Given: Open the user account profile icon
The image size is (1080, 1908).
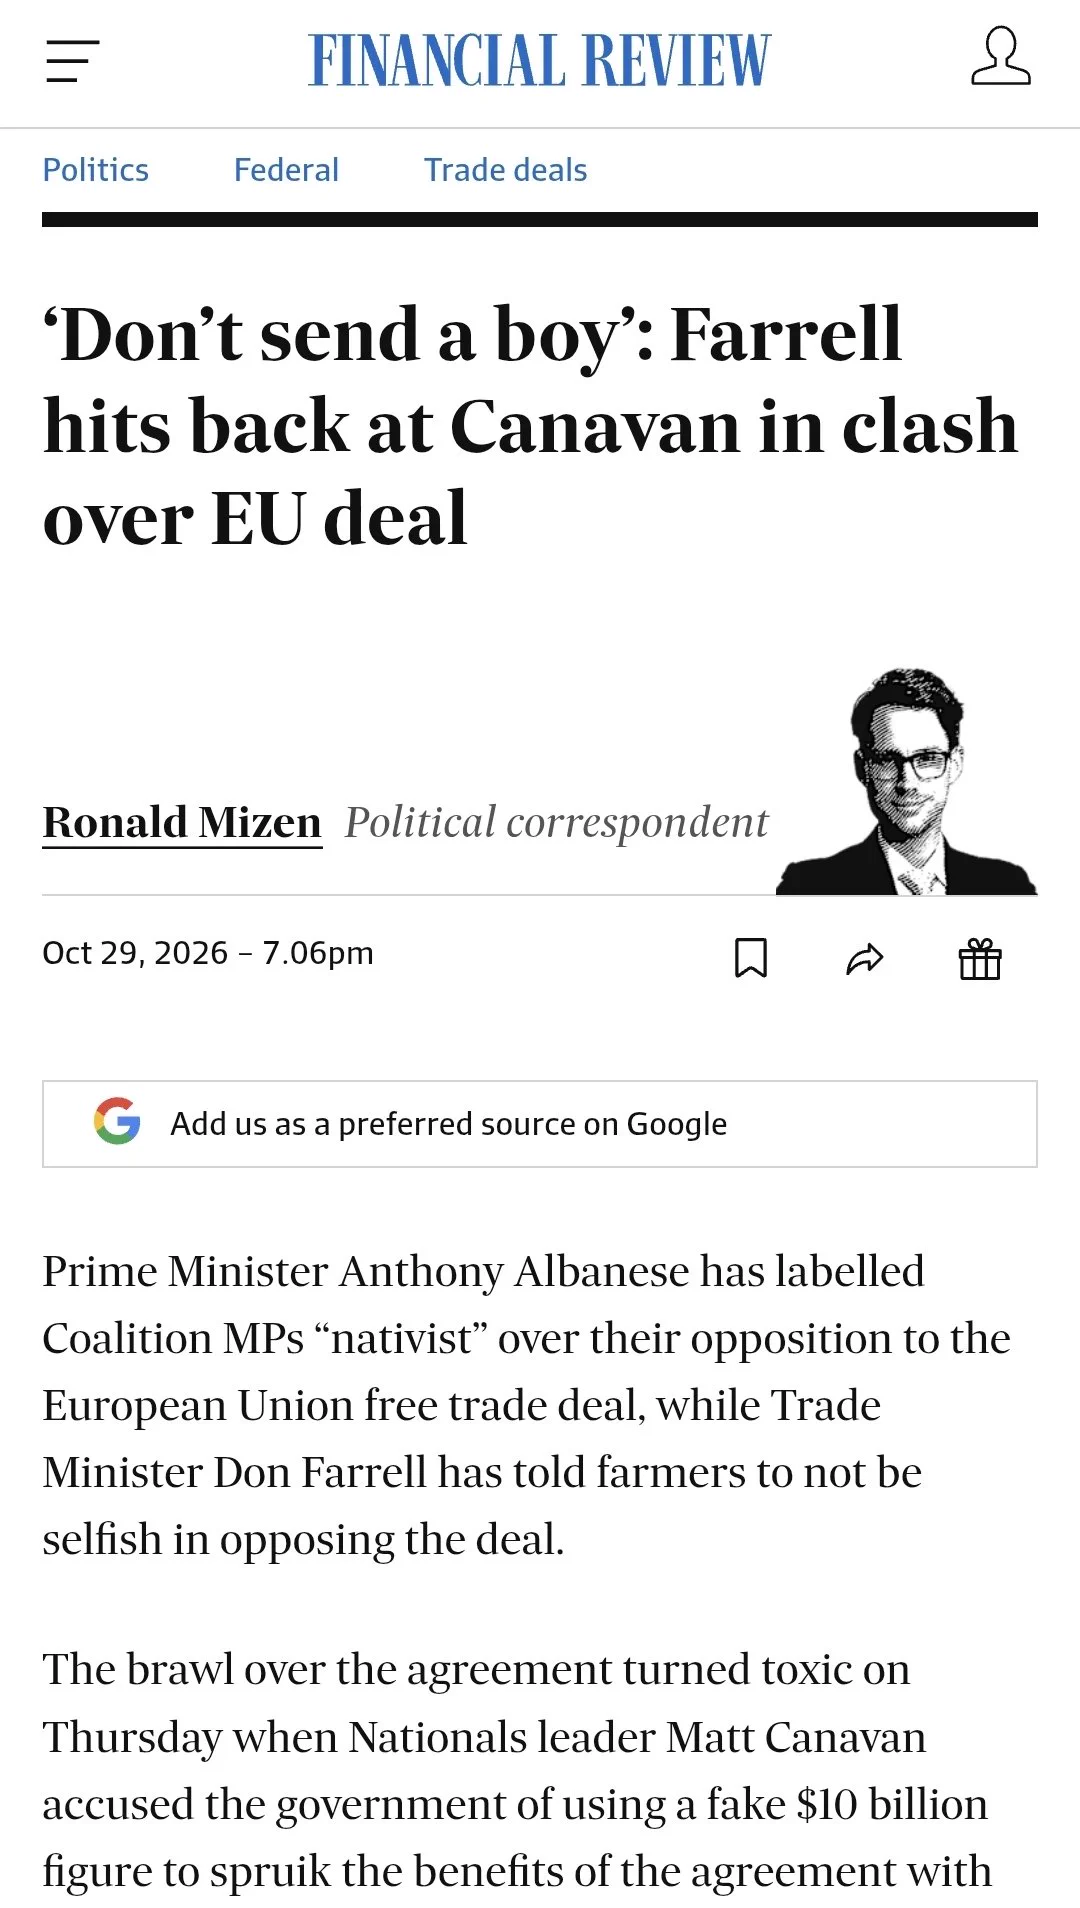Looking at the screenshot, I should (1000, 57).
